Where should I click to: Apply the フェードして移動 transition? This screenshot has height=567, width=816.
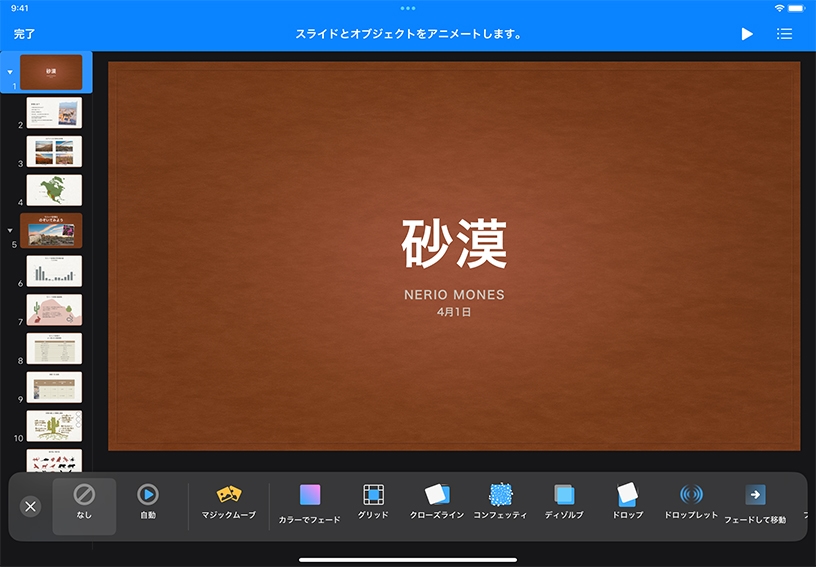pyautogui.click(x=755, y=504)
